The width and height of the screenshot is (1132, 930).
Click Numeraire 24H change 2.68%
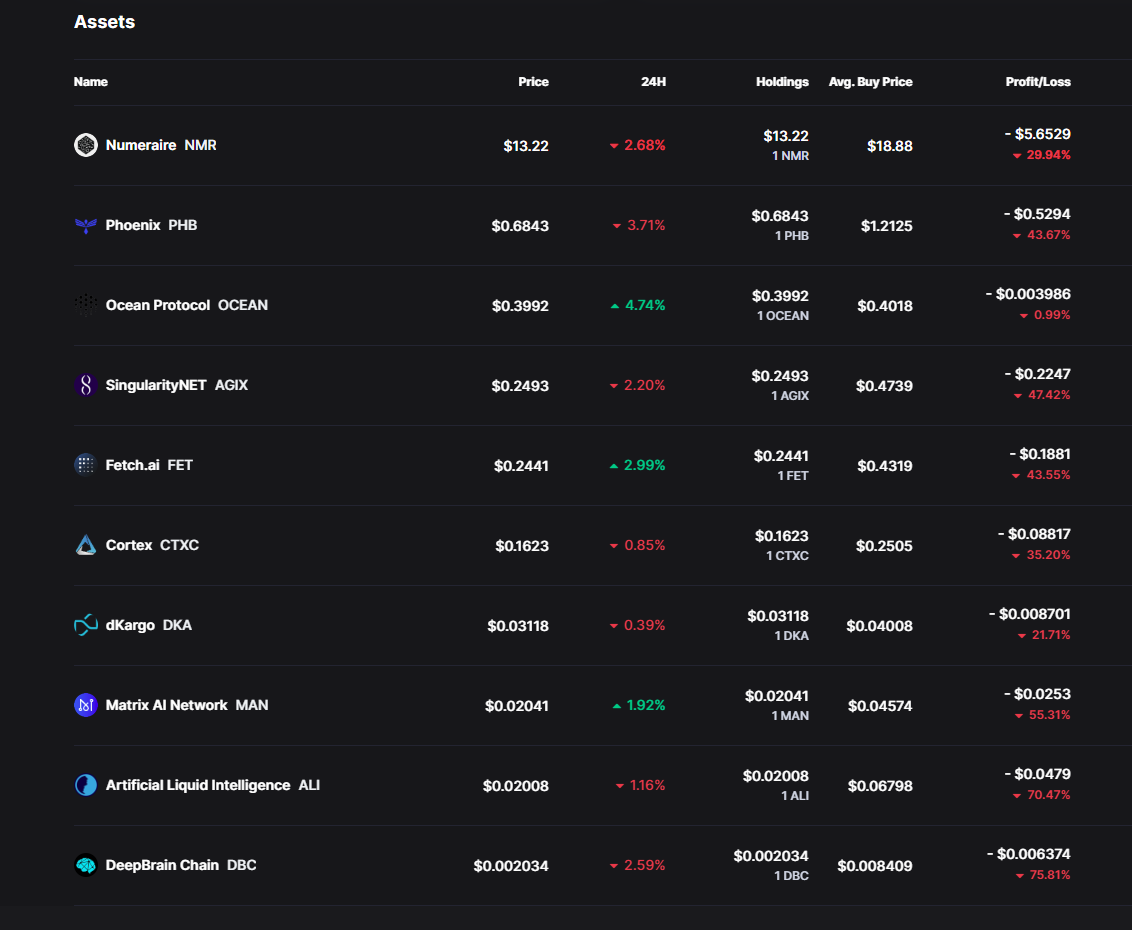(637, 145)
